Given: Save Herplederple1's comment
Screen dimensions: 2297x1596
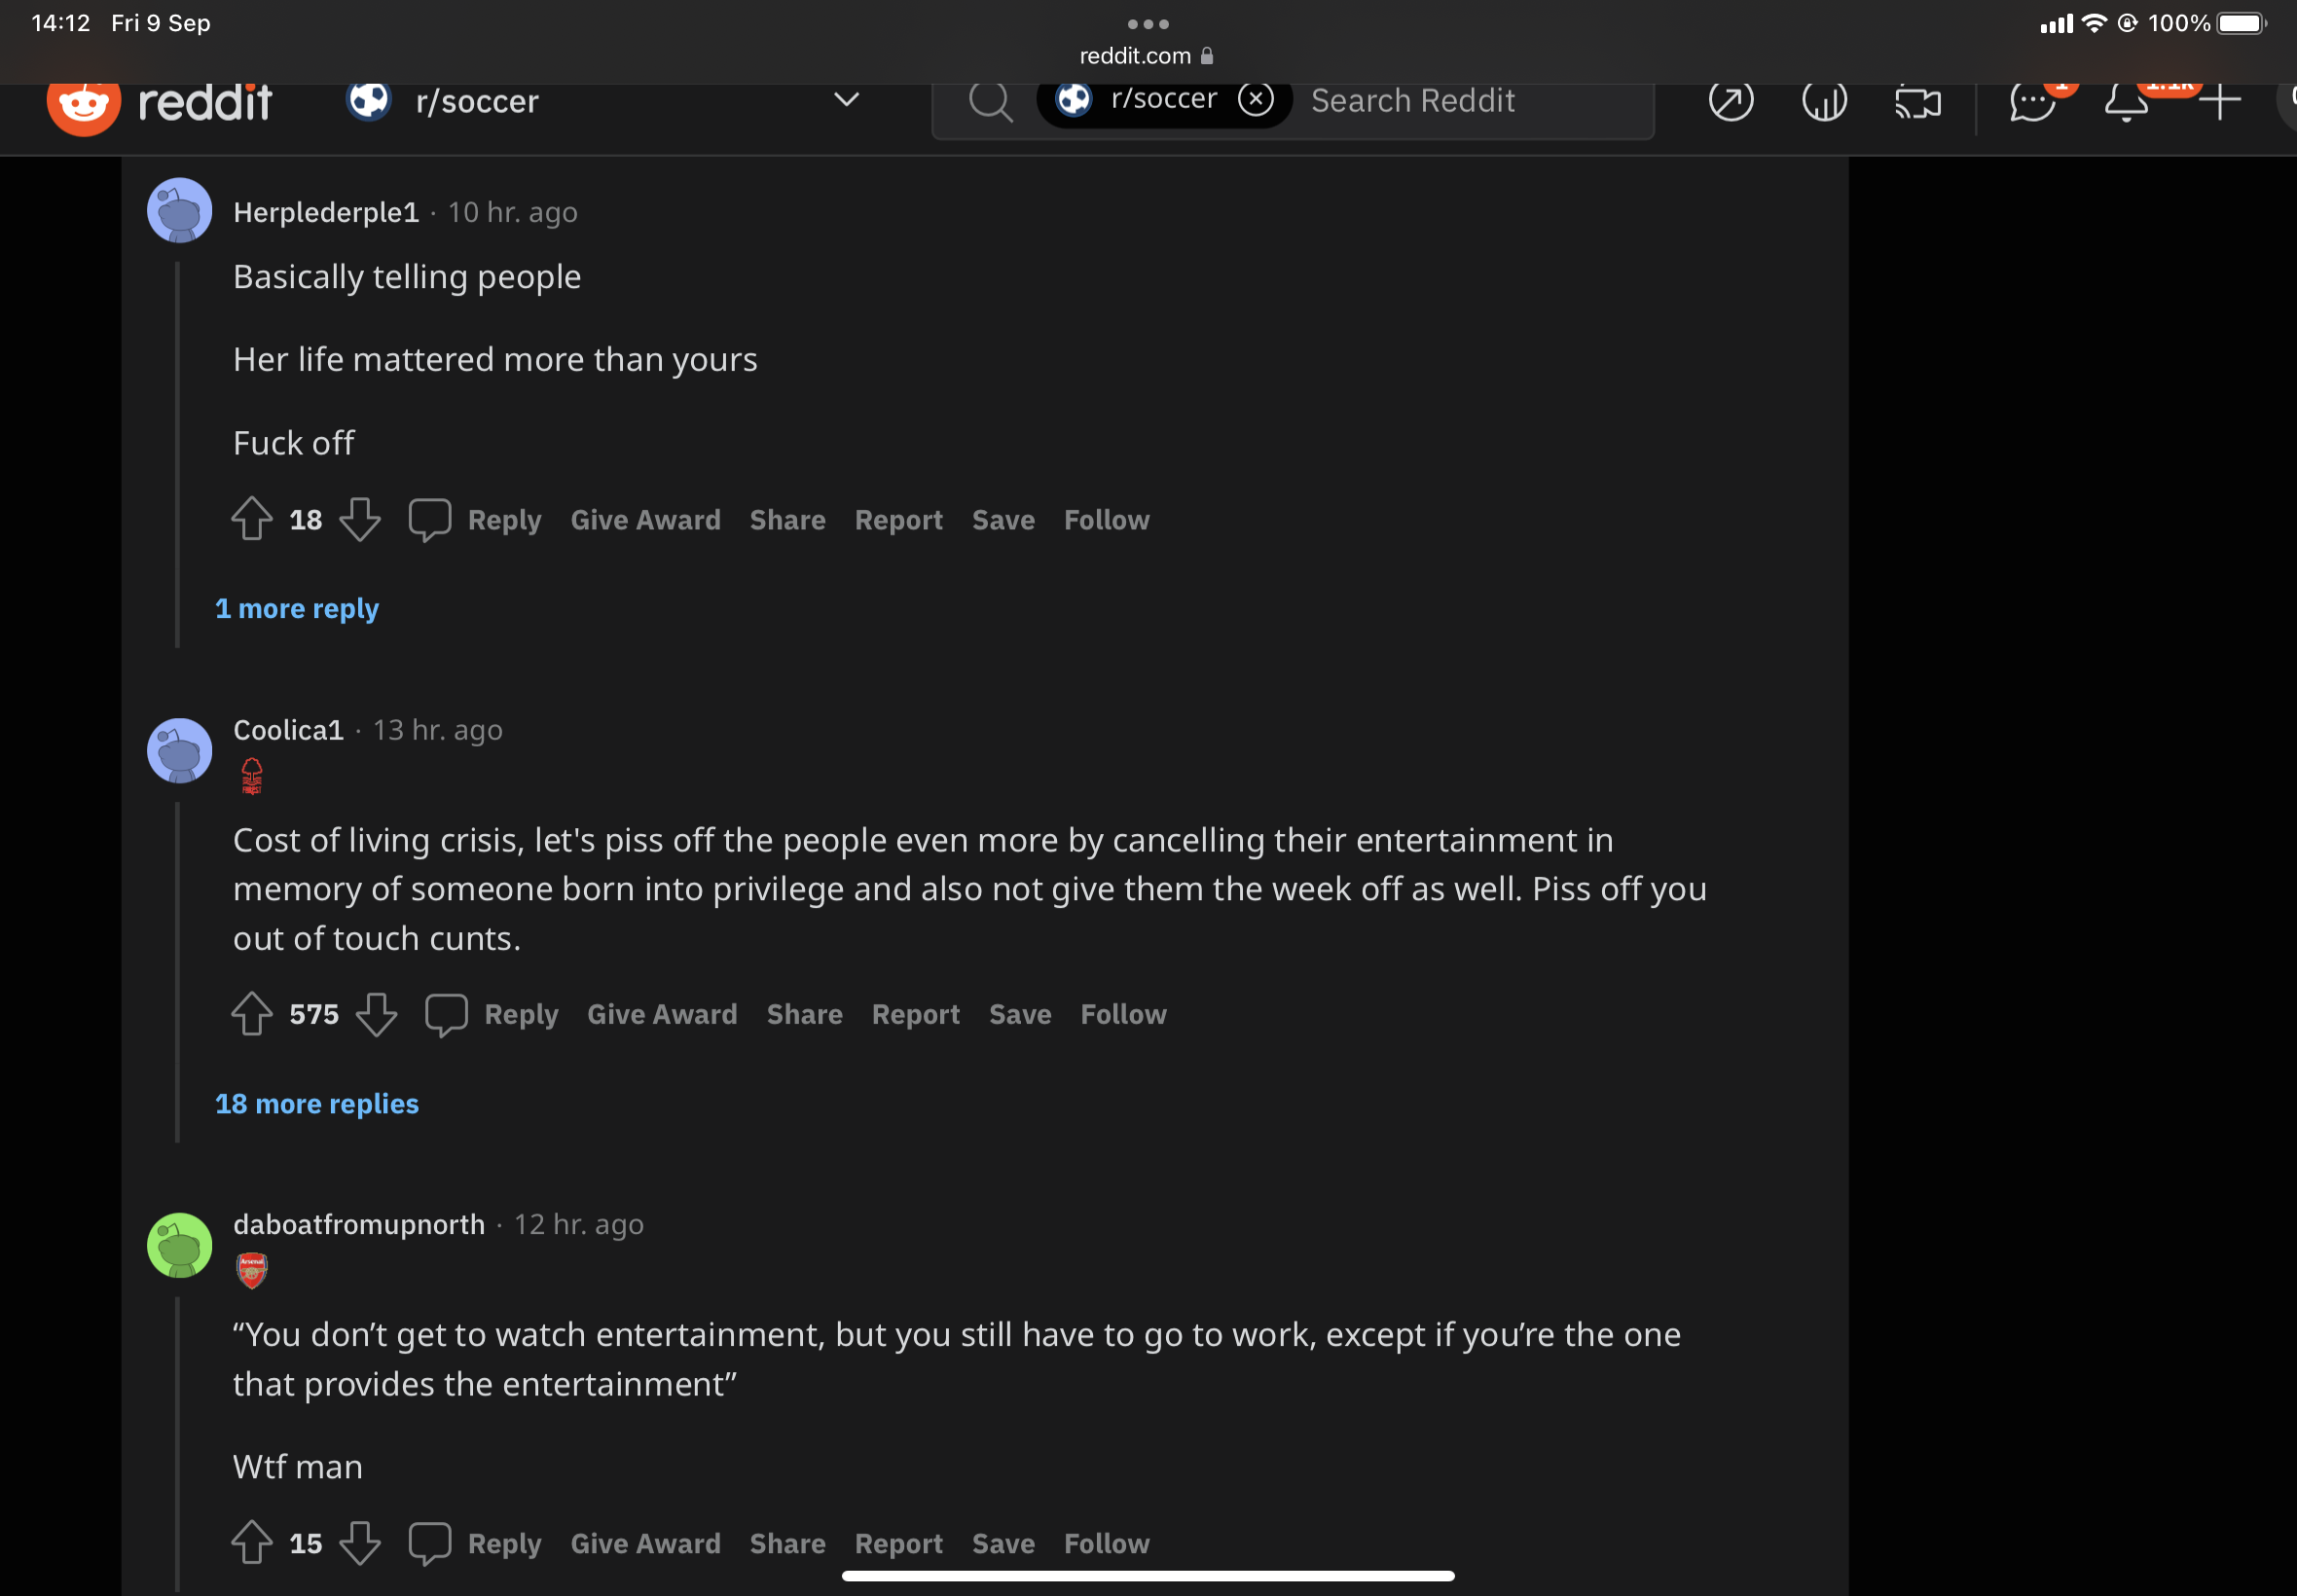Looking at the screenshot, I should pos(1003,520).
